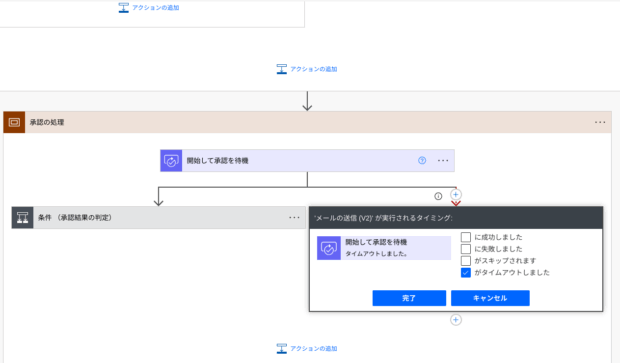Click the キャンセル button
Screen dimensions: 620x363
point(490,298)
